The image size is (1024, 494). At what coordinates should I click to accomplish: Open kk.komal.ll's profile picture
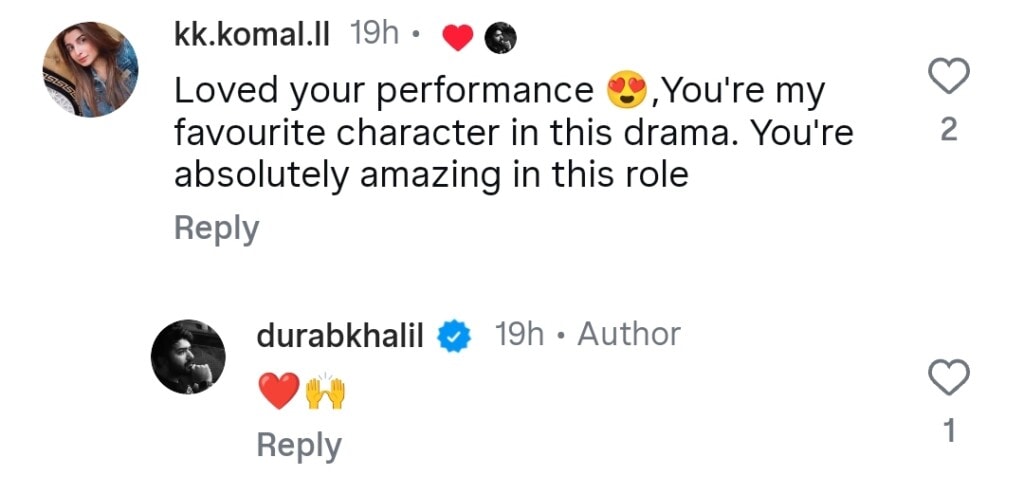90,70
